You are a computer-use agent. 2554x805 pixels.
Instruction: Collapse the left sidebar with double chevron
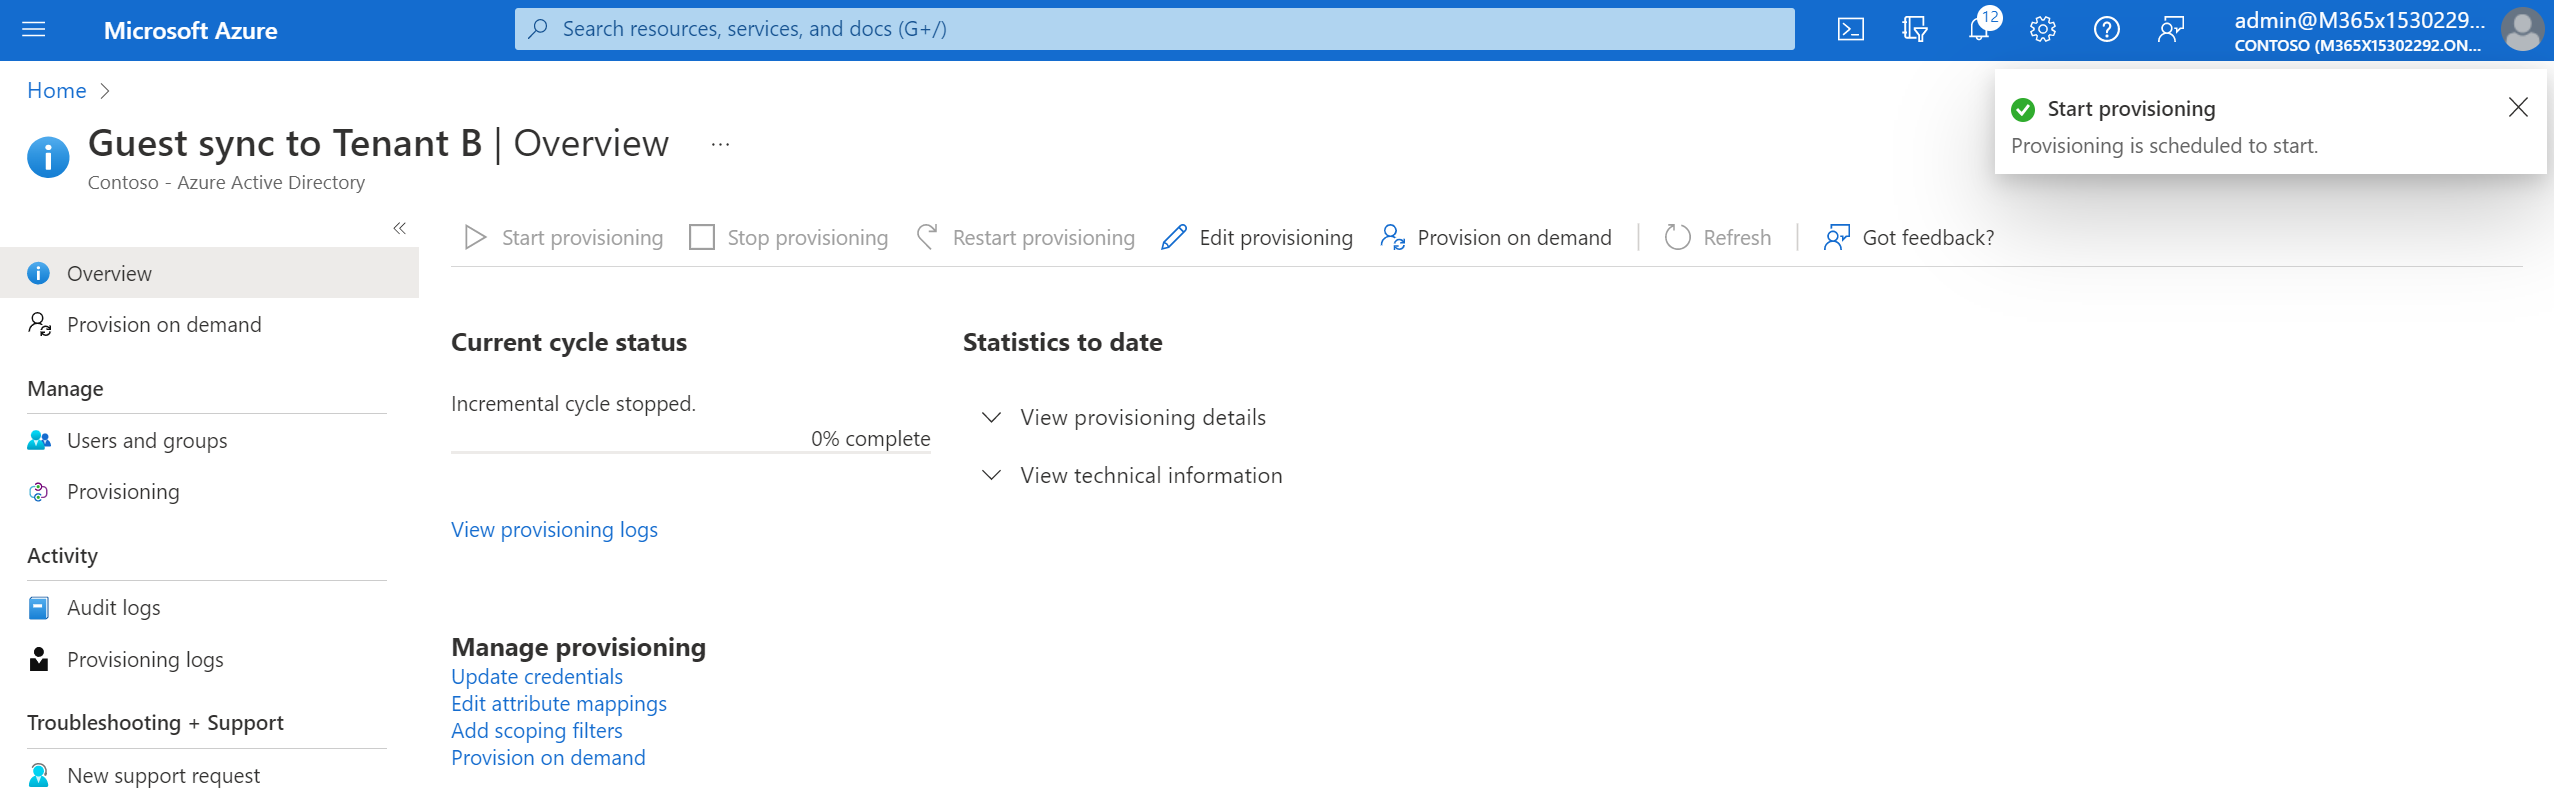(399, 228)
